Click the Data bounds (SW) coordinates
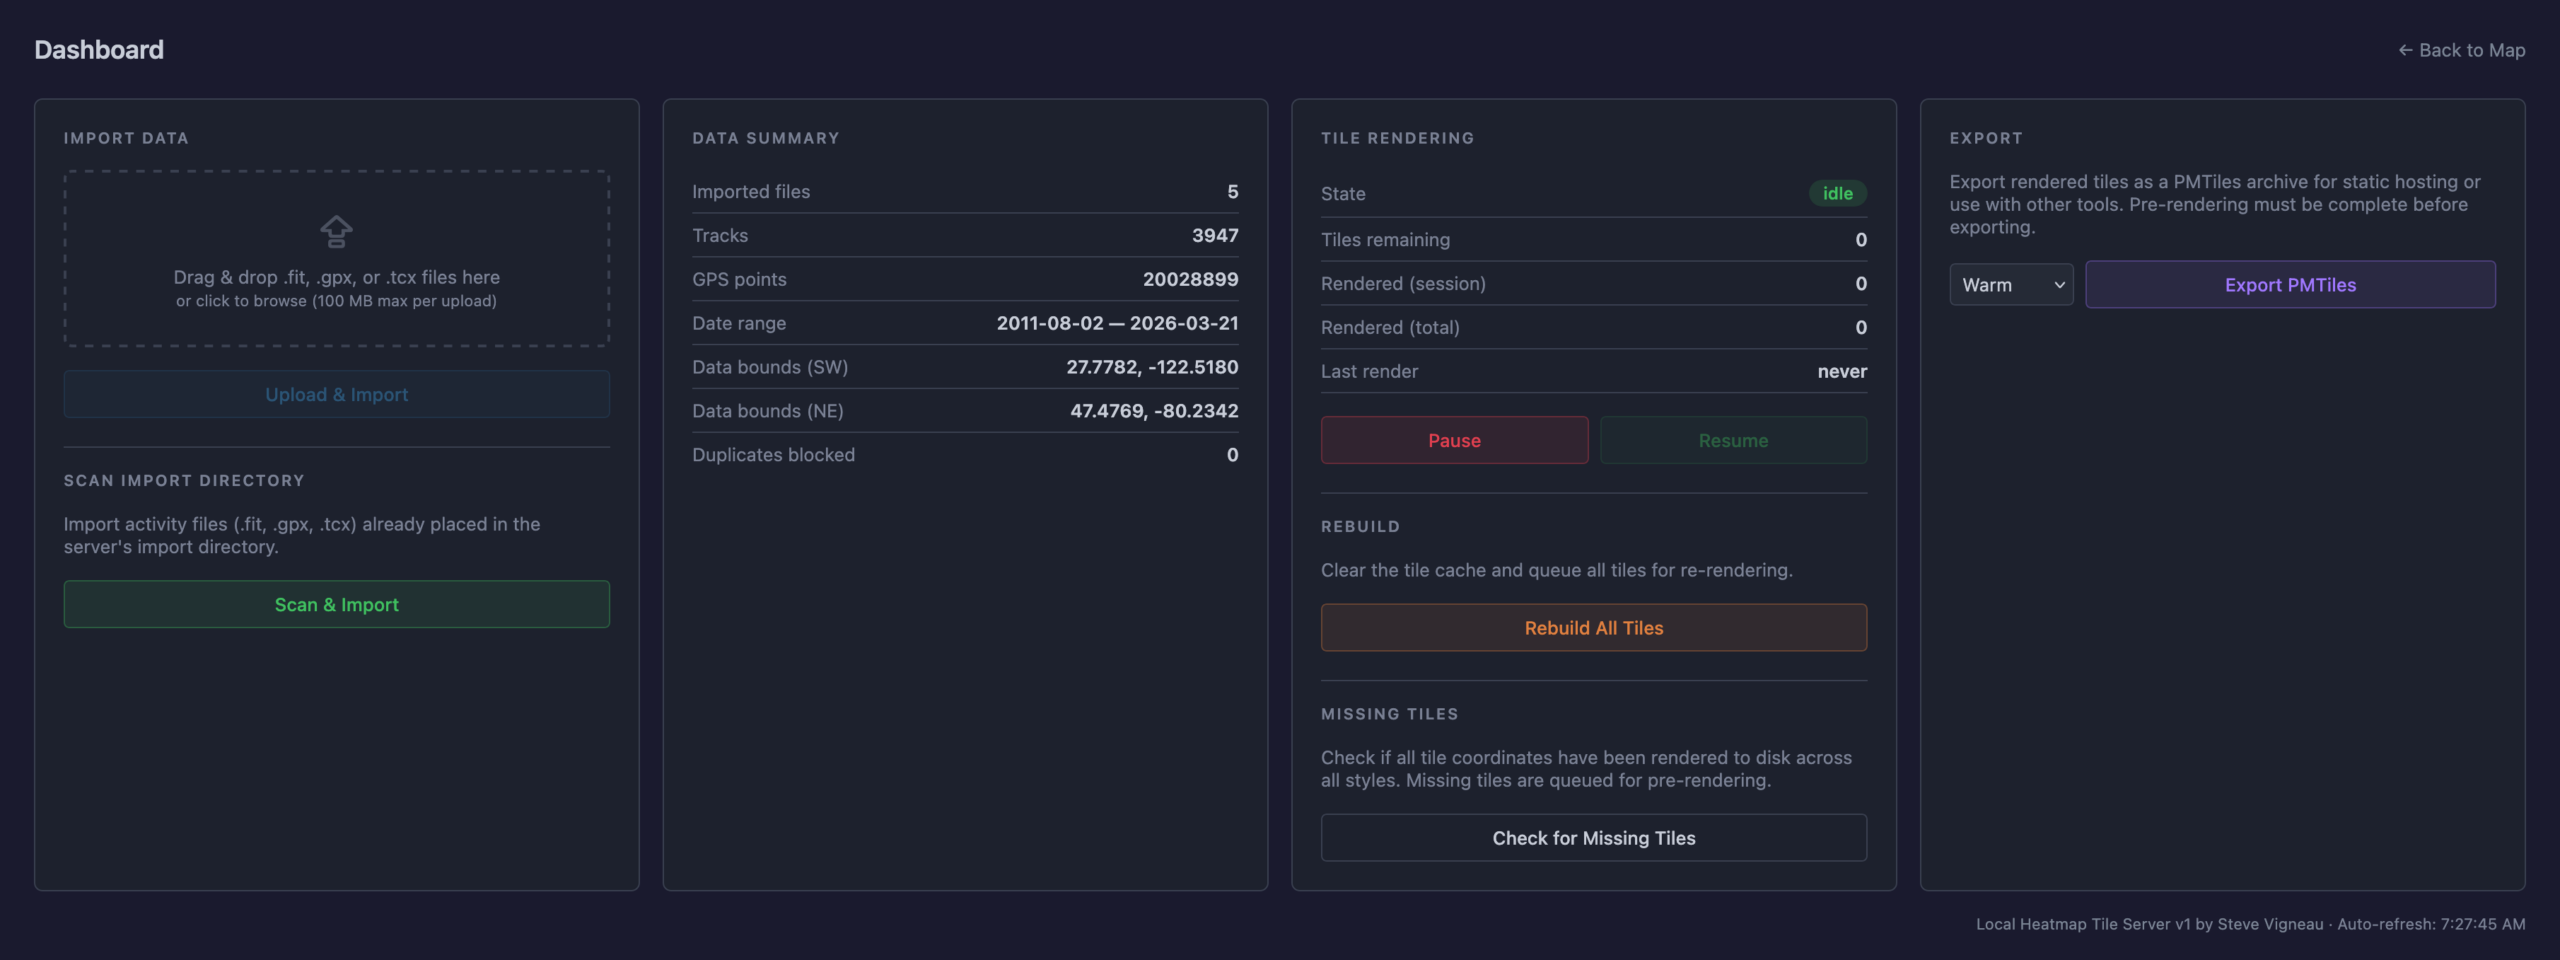 point(1151,367)
